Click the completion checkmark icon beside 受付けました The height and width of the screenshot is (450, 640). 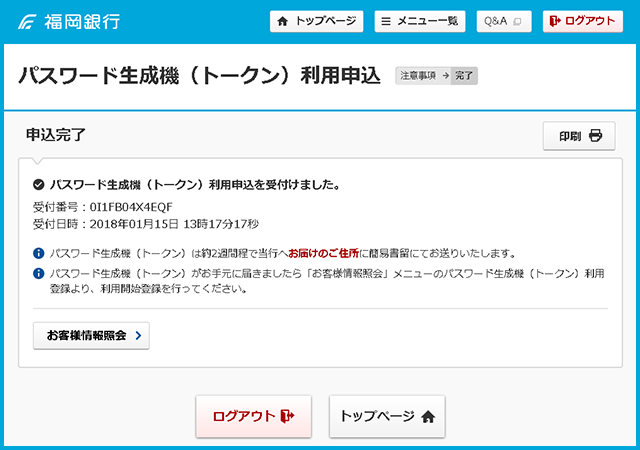(x=39, y=185)
